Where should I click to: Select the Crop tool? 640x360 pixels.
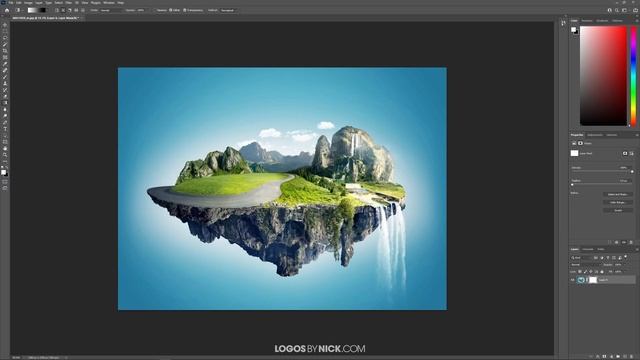pos(5,51)
